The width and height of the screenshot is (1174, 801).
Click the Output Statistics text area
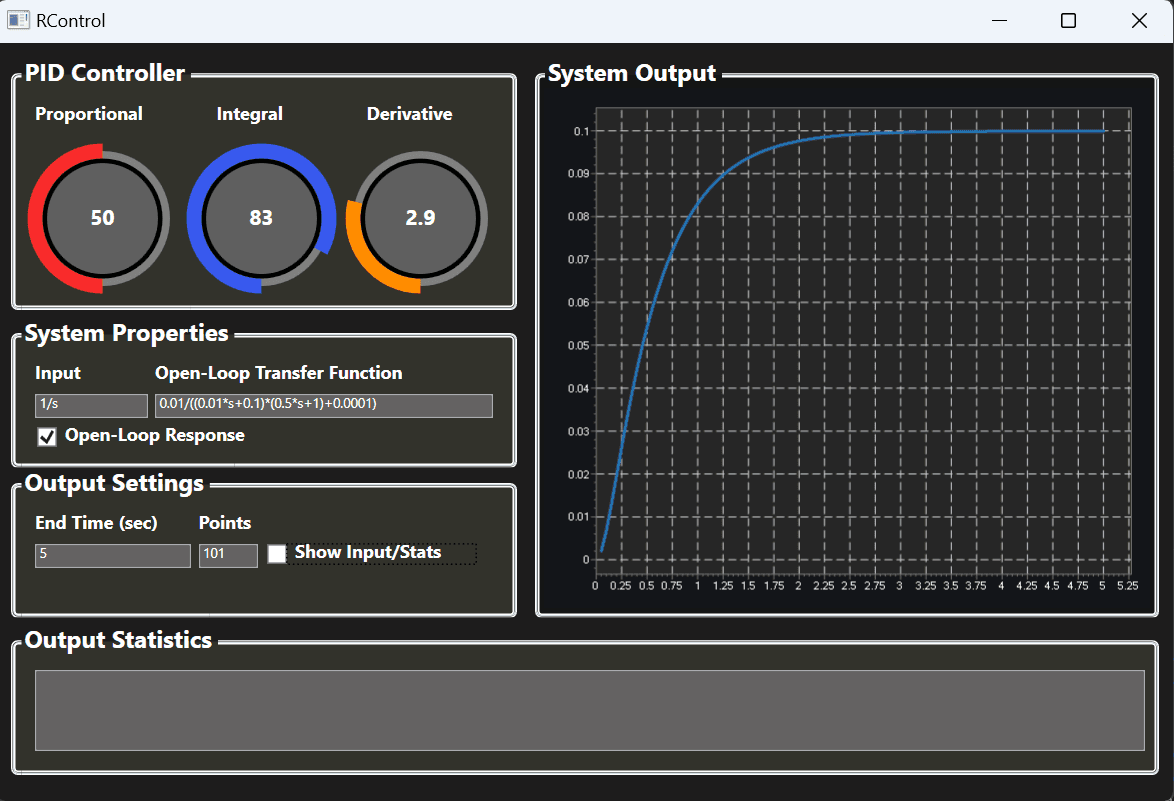589,710
